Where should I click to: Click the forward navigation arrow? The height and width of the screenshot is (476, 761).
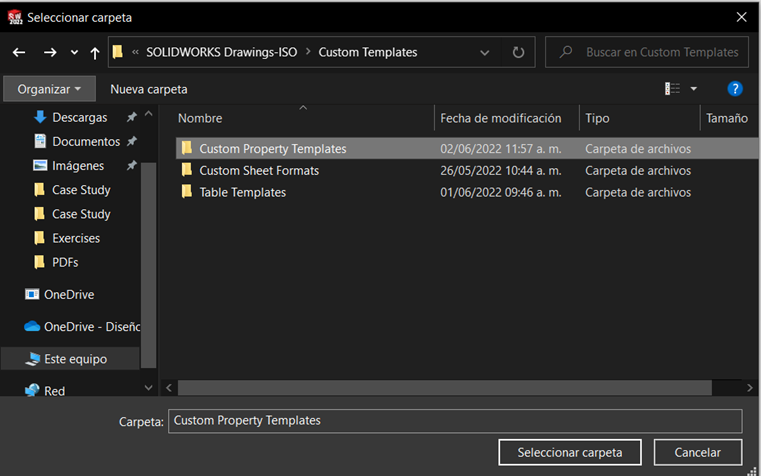[x=50, y=52]
